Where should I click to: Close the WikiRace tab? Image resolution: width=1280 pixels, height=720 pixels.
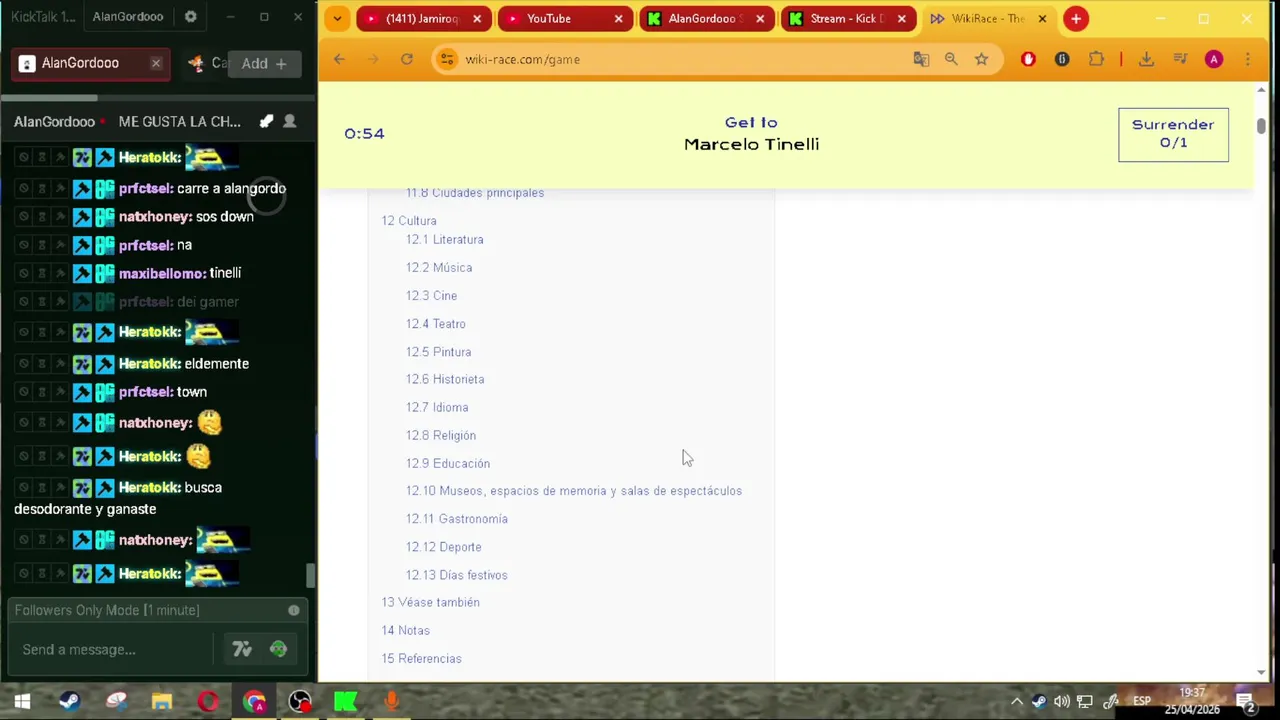coord(1042,18)
